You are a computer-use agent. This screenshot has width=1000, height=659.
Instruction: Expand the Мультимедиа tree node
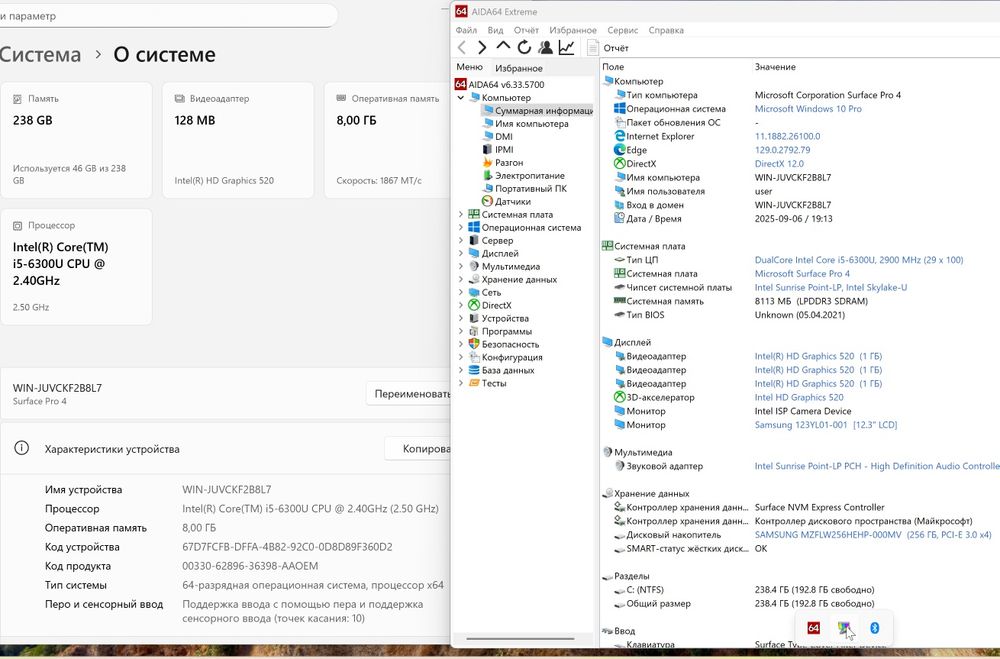460,266
